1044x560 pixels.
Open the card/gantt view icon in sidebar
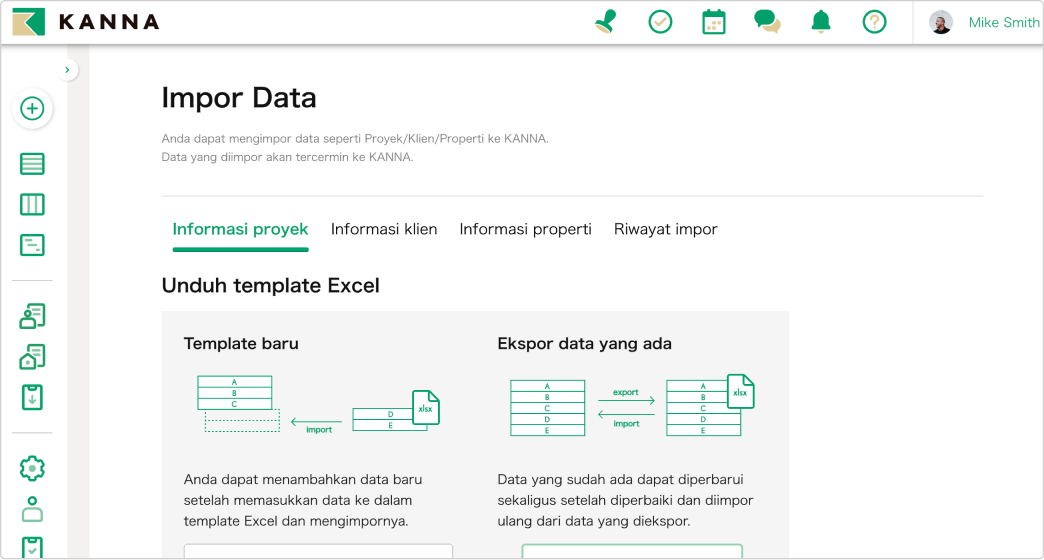pyautogui.click(x=32, y=245)
